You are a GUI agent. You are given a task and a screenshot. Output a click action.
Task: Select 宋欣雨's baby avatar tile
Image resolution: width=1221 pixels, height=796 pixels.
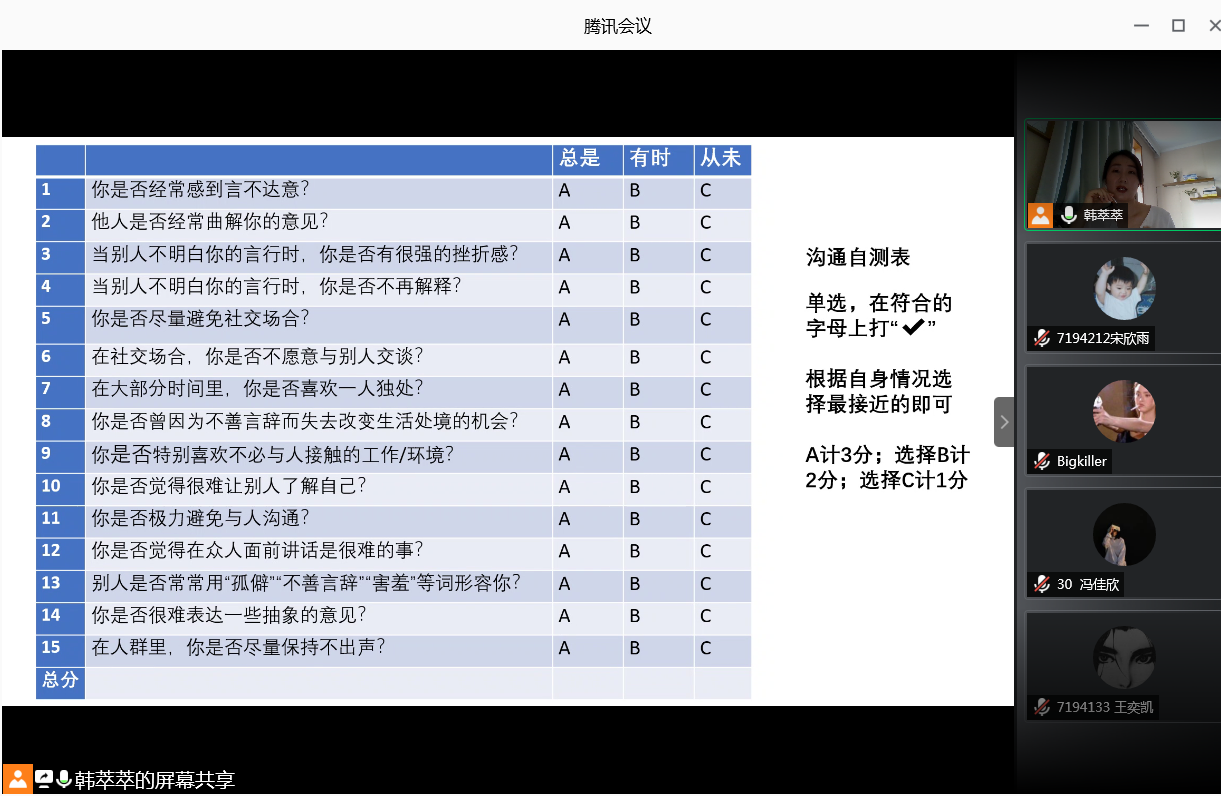pyautogui.click(x=1124, y=298)
